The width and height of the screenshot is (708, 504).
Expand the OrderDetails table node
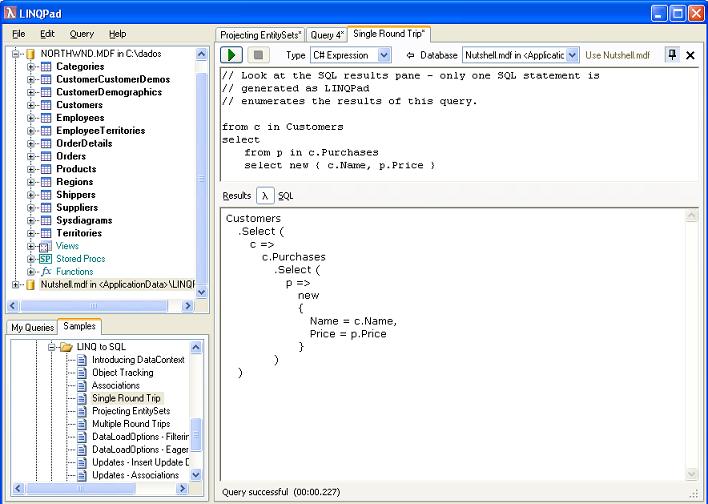pos(31,144)
